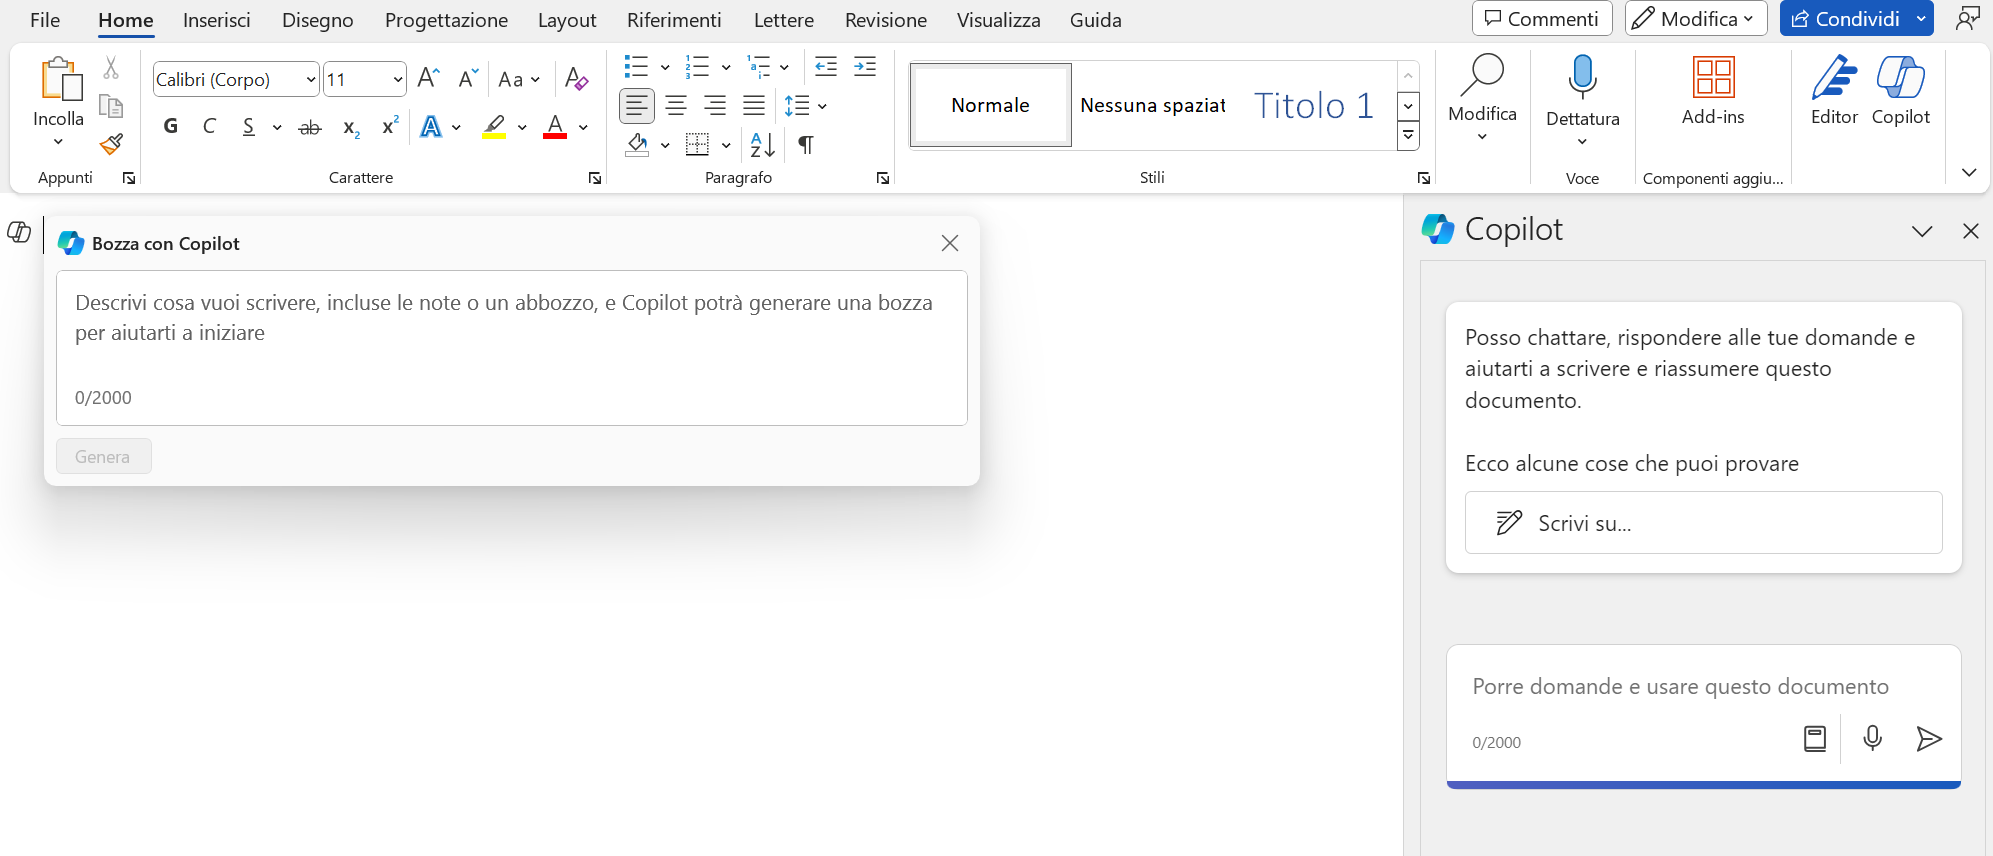Send the Copilot chat message

point(1928,739)
